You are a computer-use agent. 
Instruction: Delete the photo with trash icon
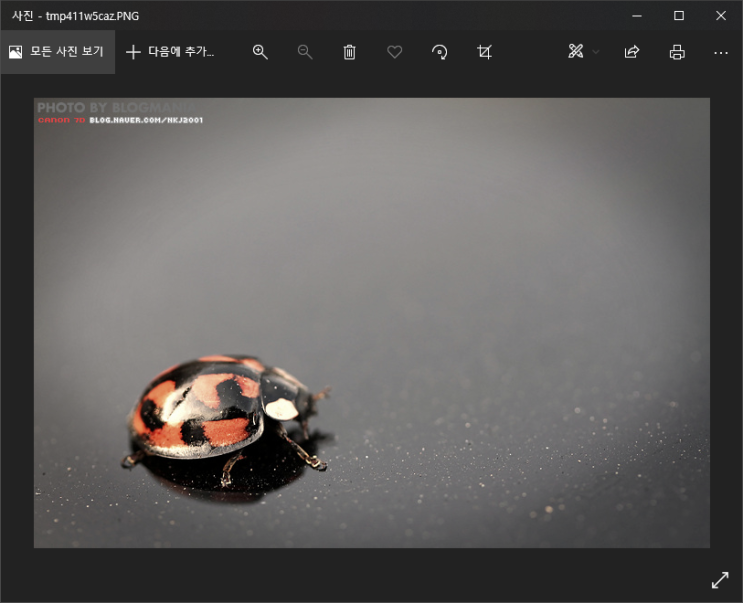(x=349, y=52)
